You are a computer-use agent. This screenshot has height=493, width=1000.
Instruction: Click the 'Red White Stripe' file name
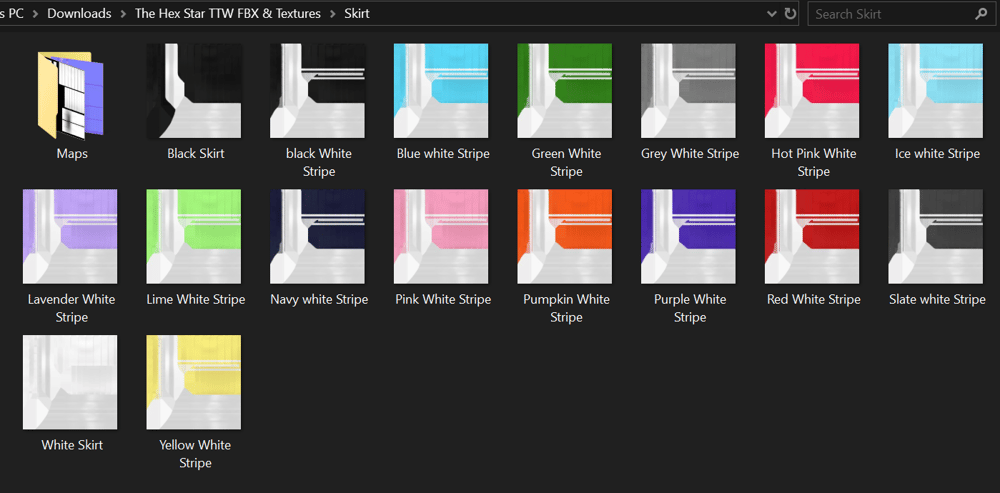tap(814, 300)
